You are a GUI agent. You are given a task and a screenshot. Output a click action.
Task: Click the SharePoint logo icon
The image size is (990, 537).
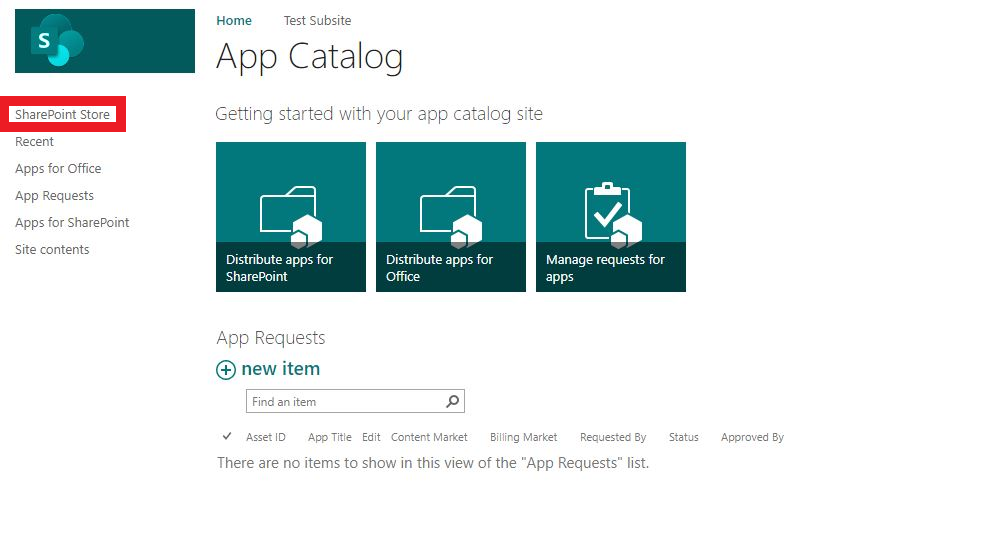point(57,42)
